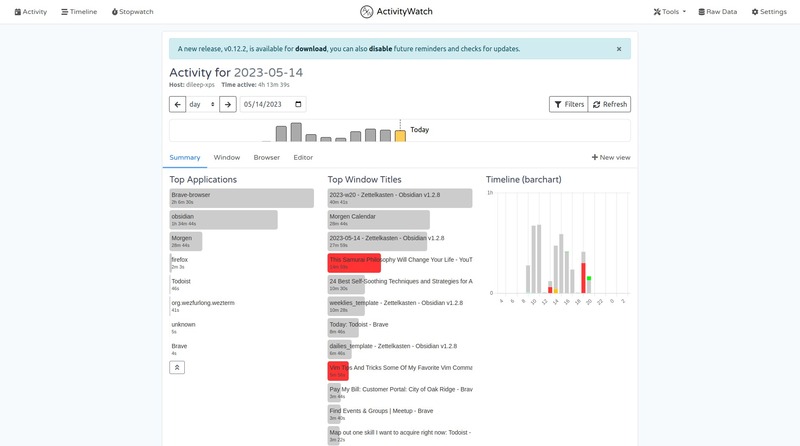Click the date field 05/14/2023

click(x=273, y=104)
